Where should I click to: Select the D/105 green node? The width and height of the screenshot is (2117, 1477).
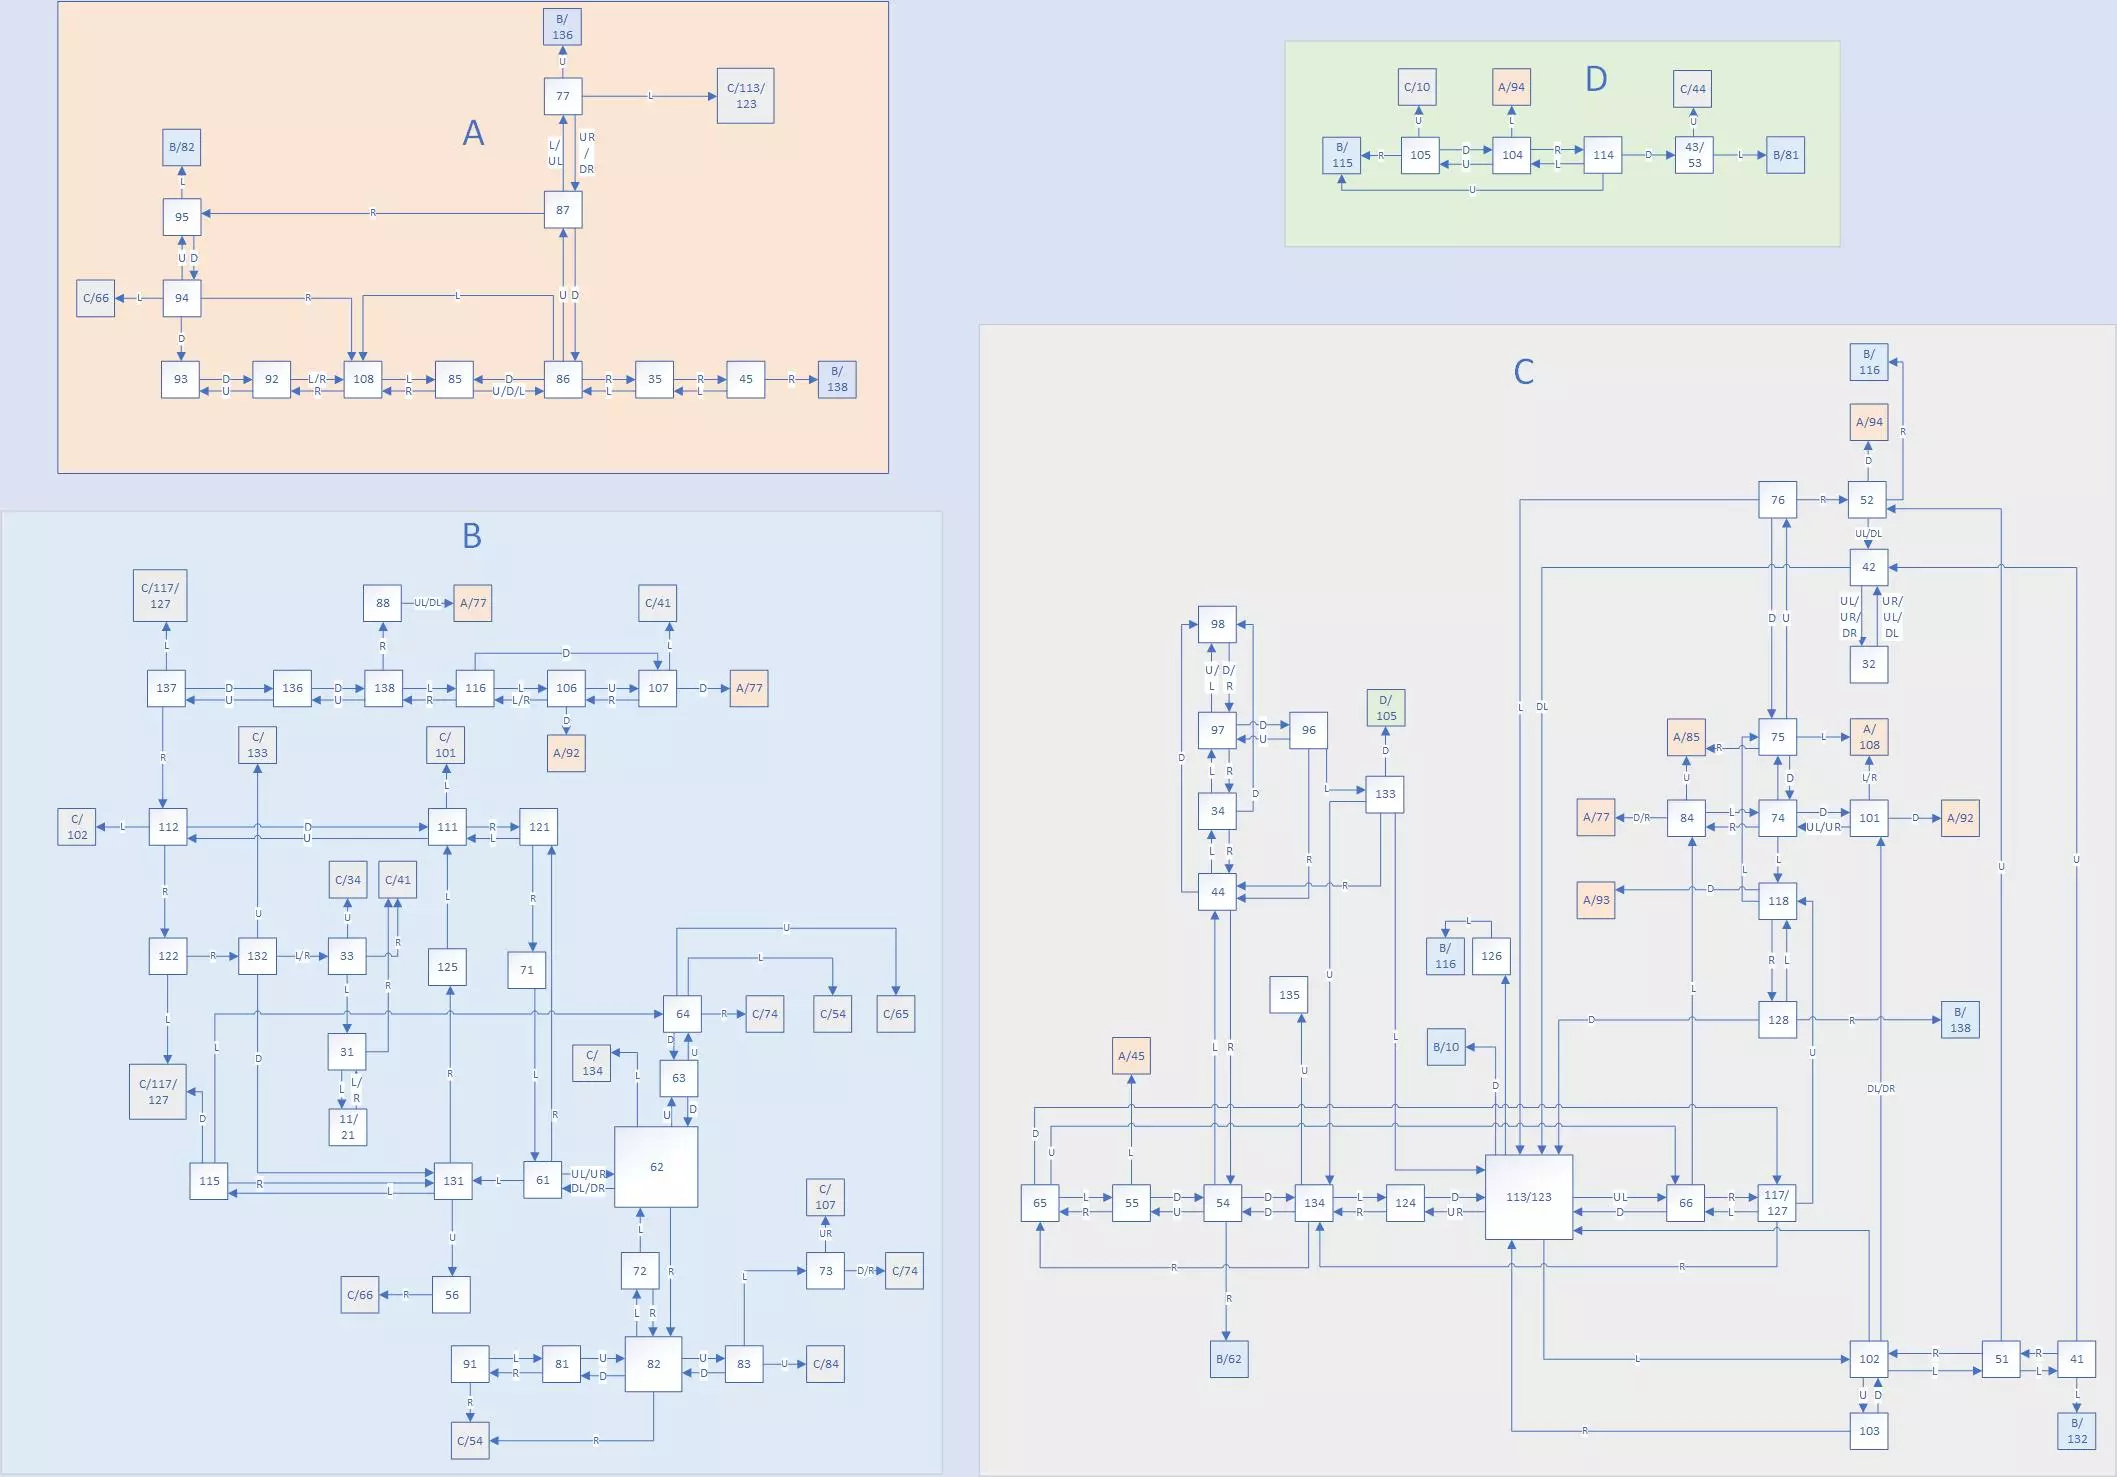(x=1385, y=708)
